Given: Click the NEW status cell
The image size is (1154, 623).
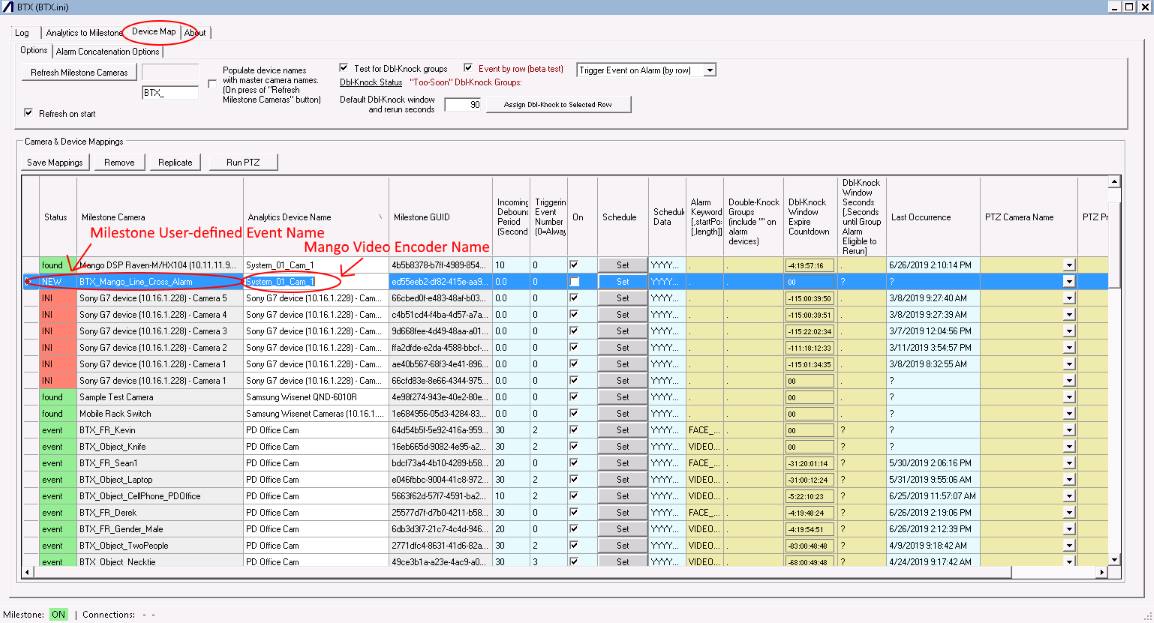Looking at the screenshot, I should 57,281.
